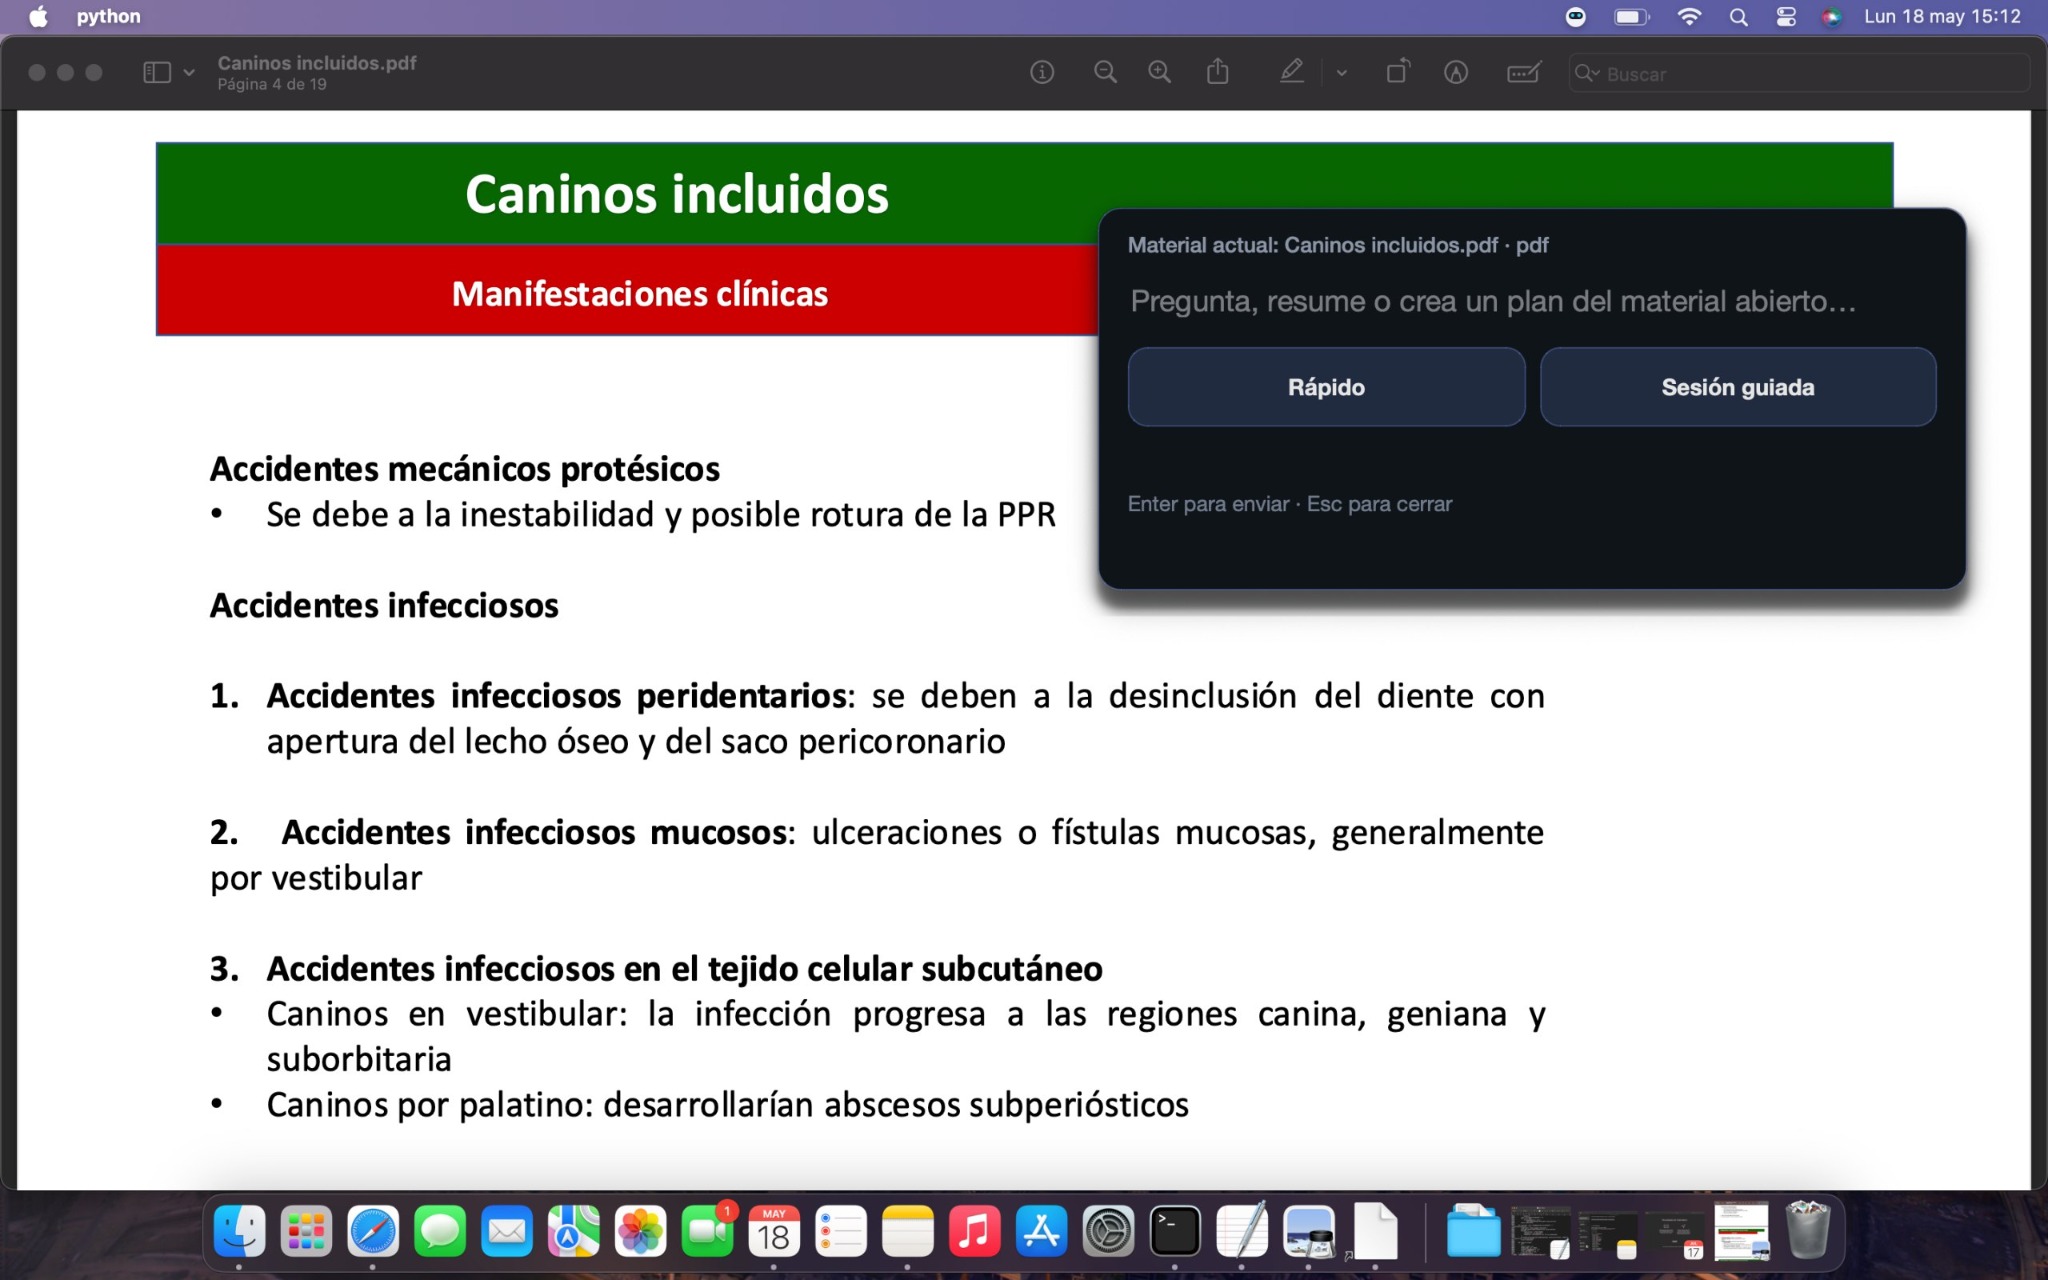The height and width of the screenshot is (1280, 2048).
Task: Open Photos from the Dock
Action: (641, 1230)
